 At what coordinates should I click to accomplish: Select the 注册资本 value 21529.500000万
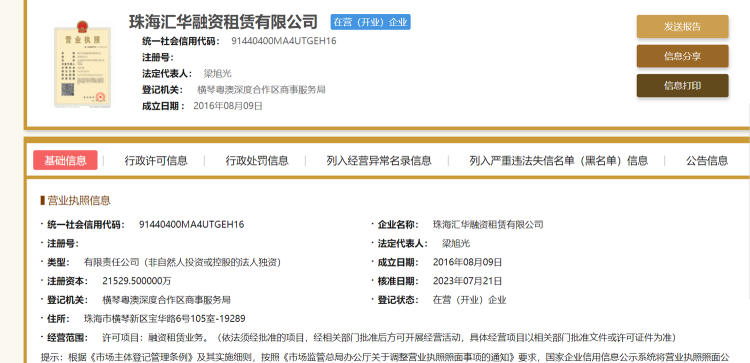point(137,281)
